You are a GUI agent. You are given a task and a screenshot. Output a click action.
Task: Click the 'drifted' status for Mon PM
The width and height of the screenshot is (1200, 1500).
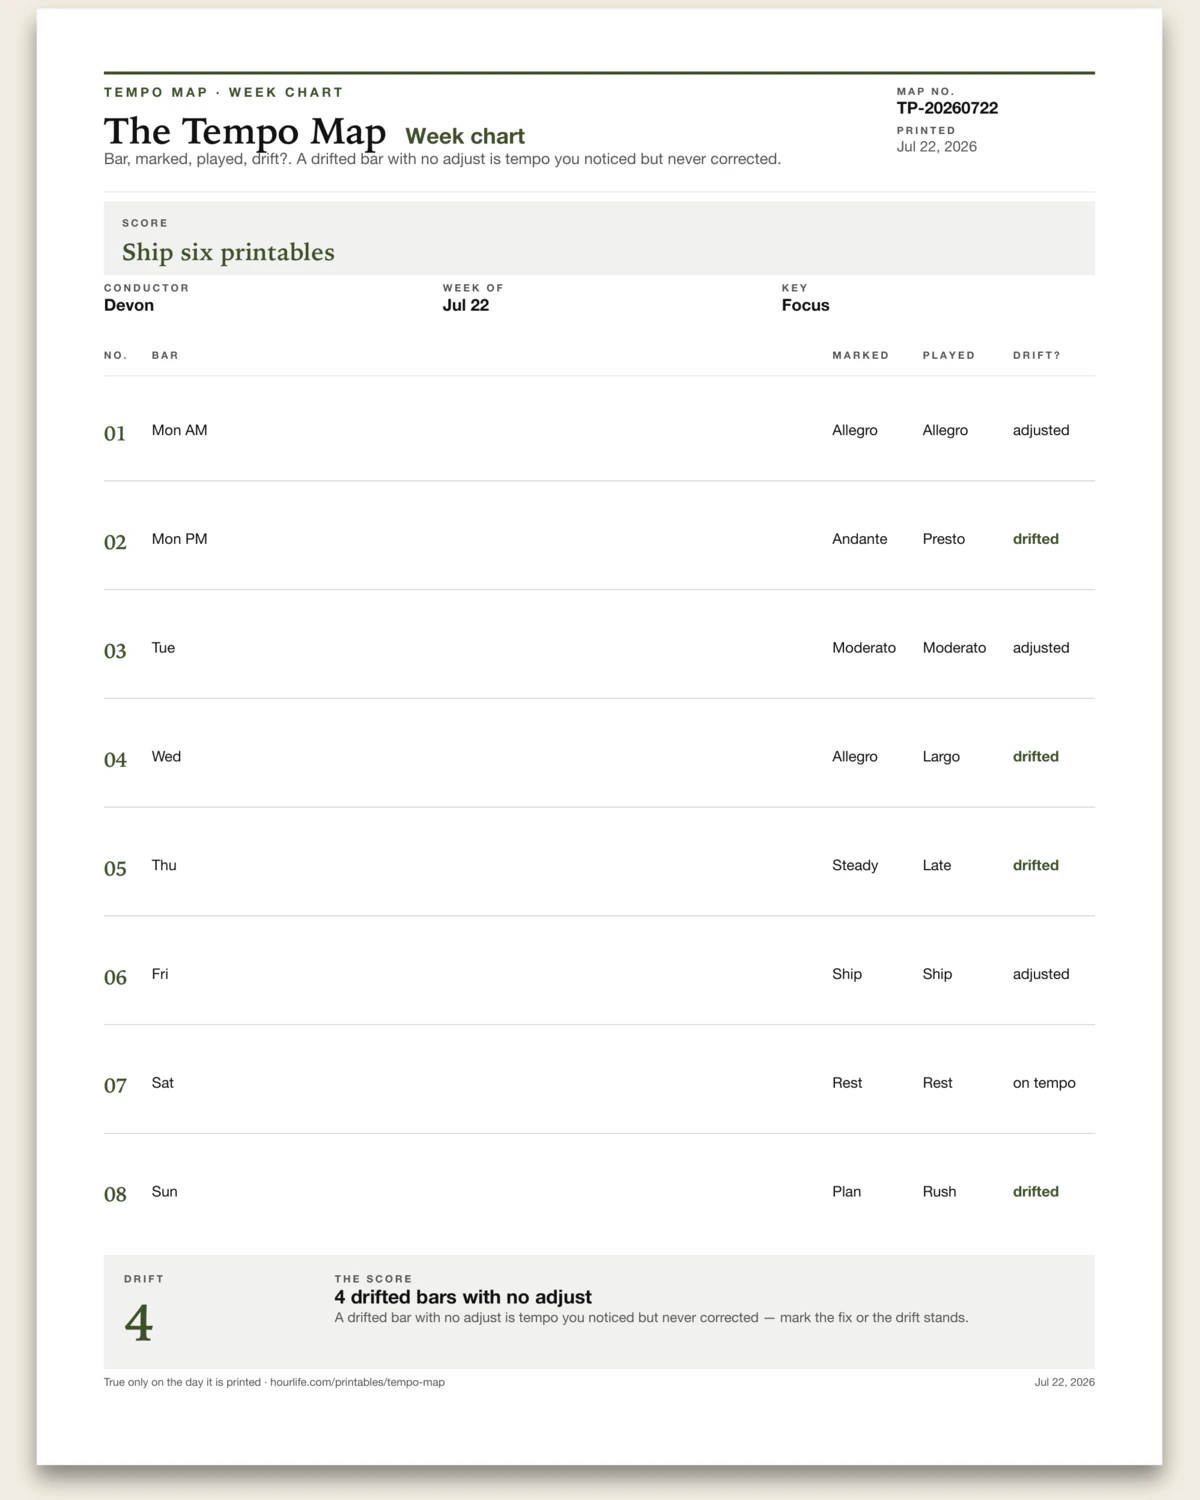click(1035, 539)
